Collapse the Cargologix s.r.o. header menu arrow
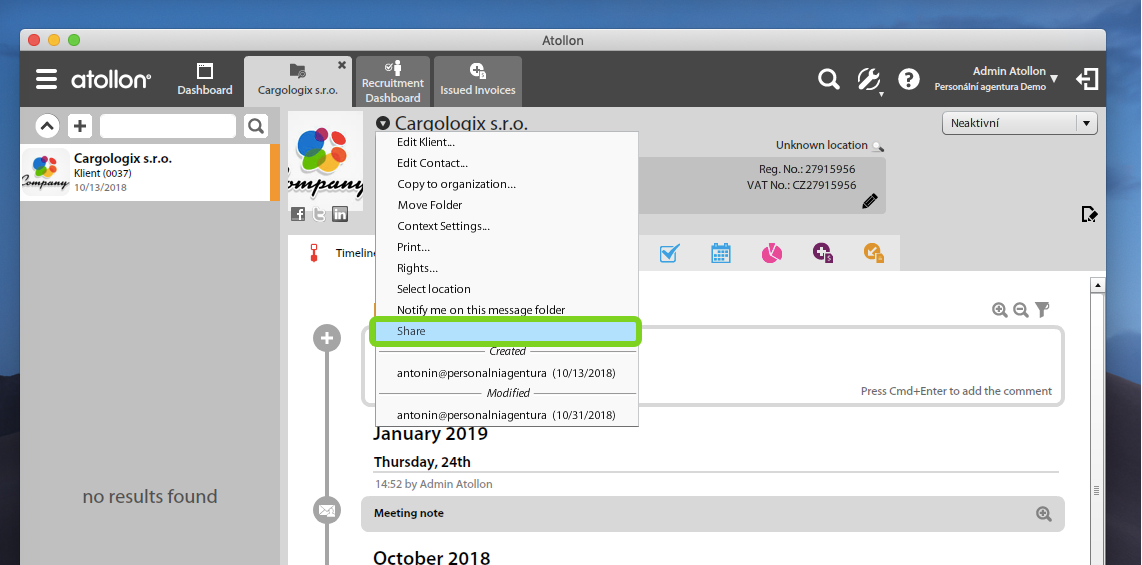 click(x=383, y=124)
